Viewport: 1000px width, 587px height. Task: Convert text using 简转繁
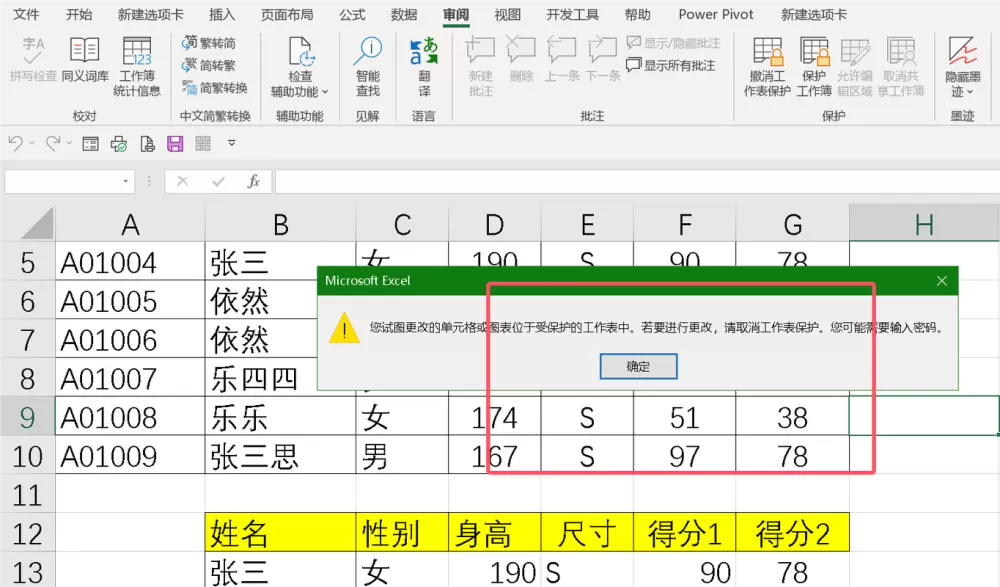[209, 65]
